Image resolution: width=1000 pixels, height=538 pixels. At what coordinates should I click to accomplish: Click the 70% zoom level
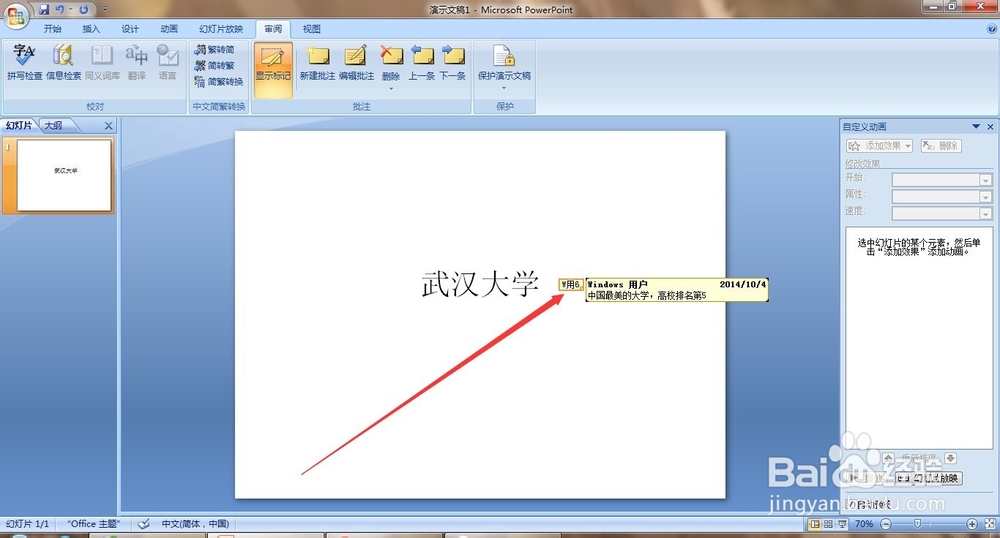pyautogui.click(x=864, y=524)
